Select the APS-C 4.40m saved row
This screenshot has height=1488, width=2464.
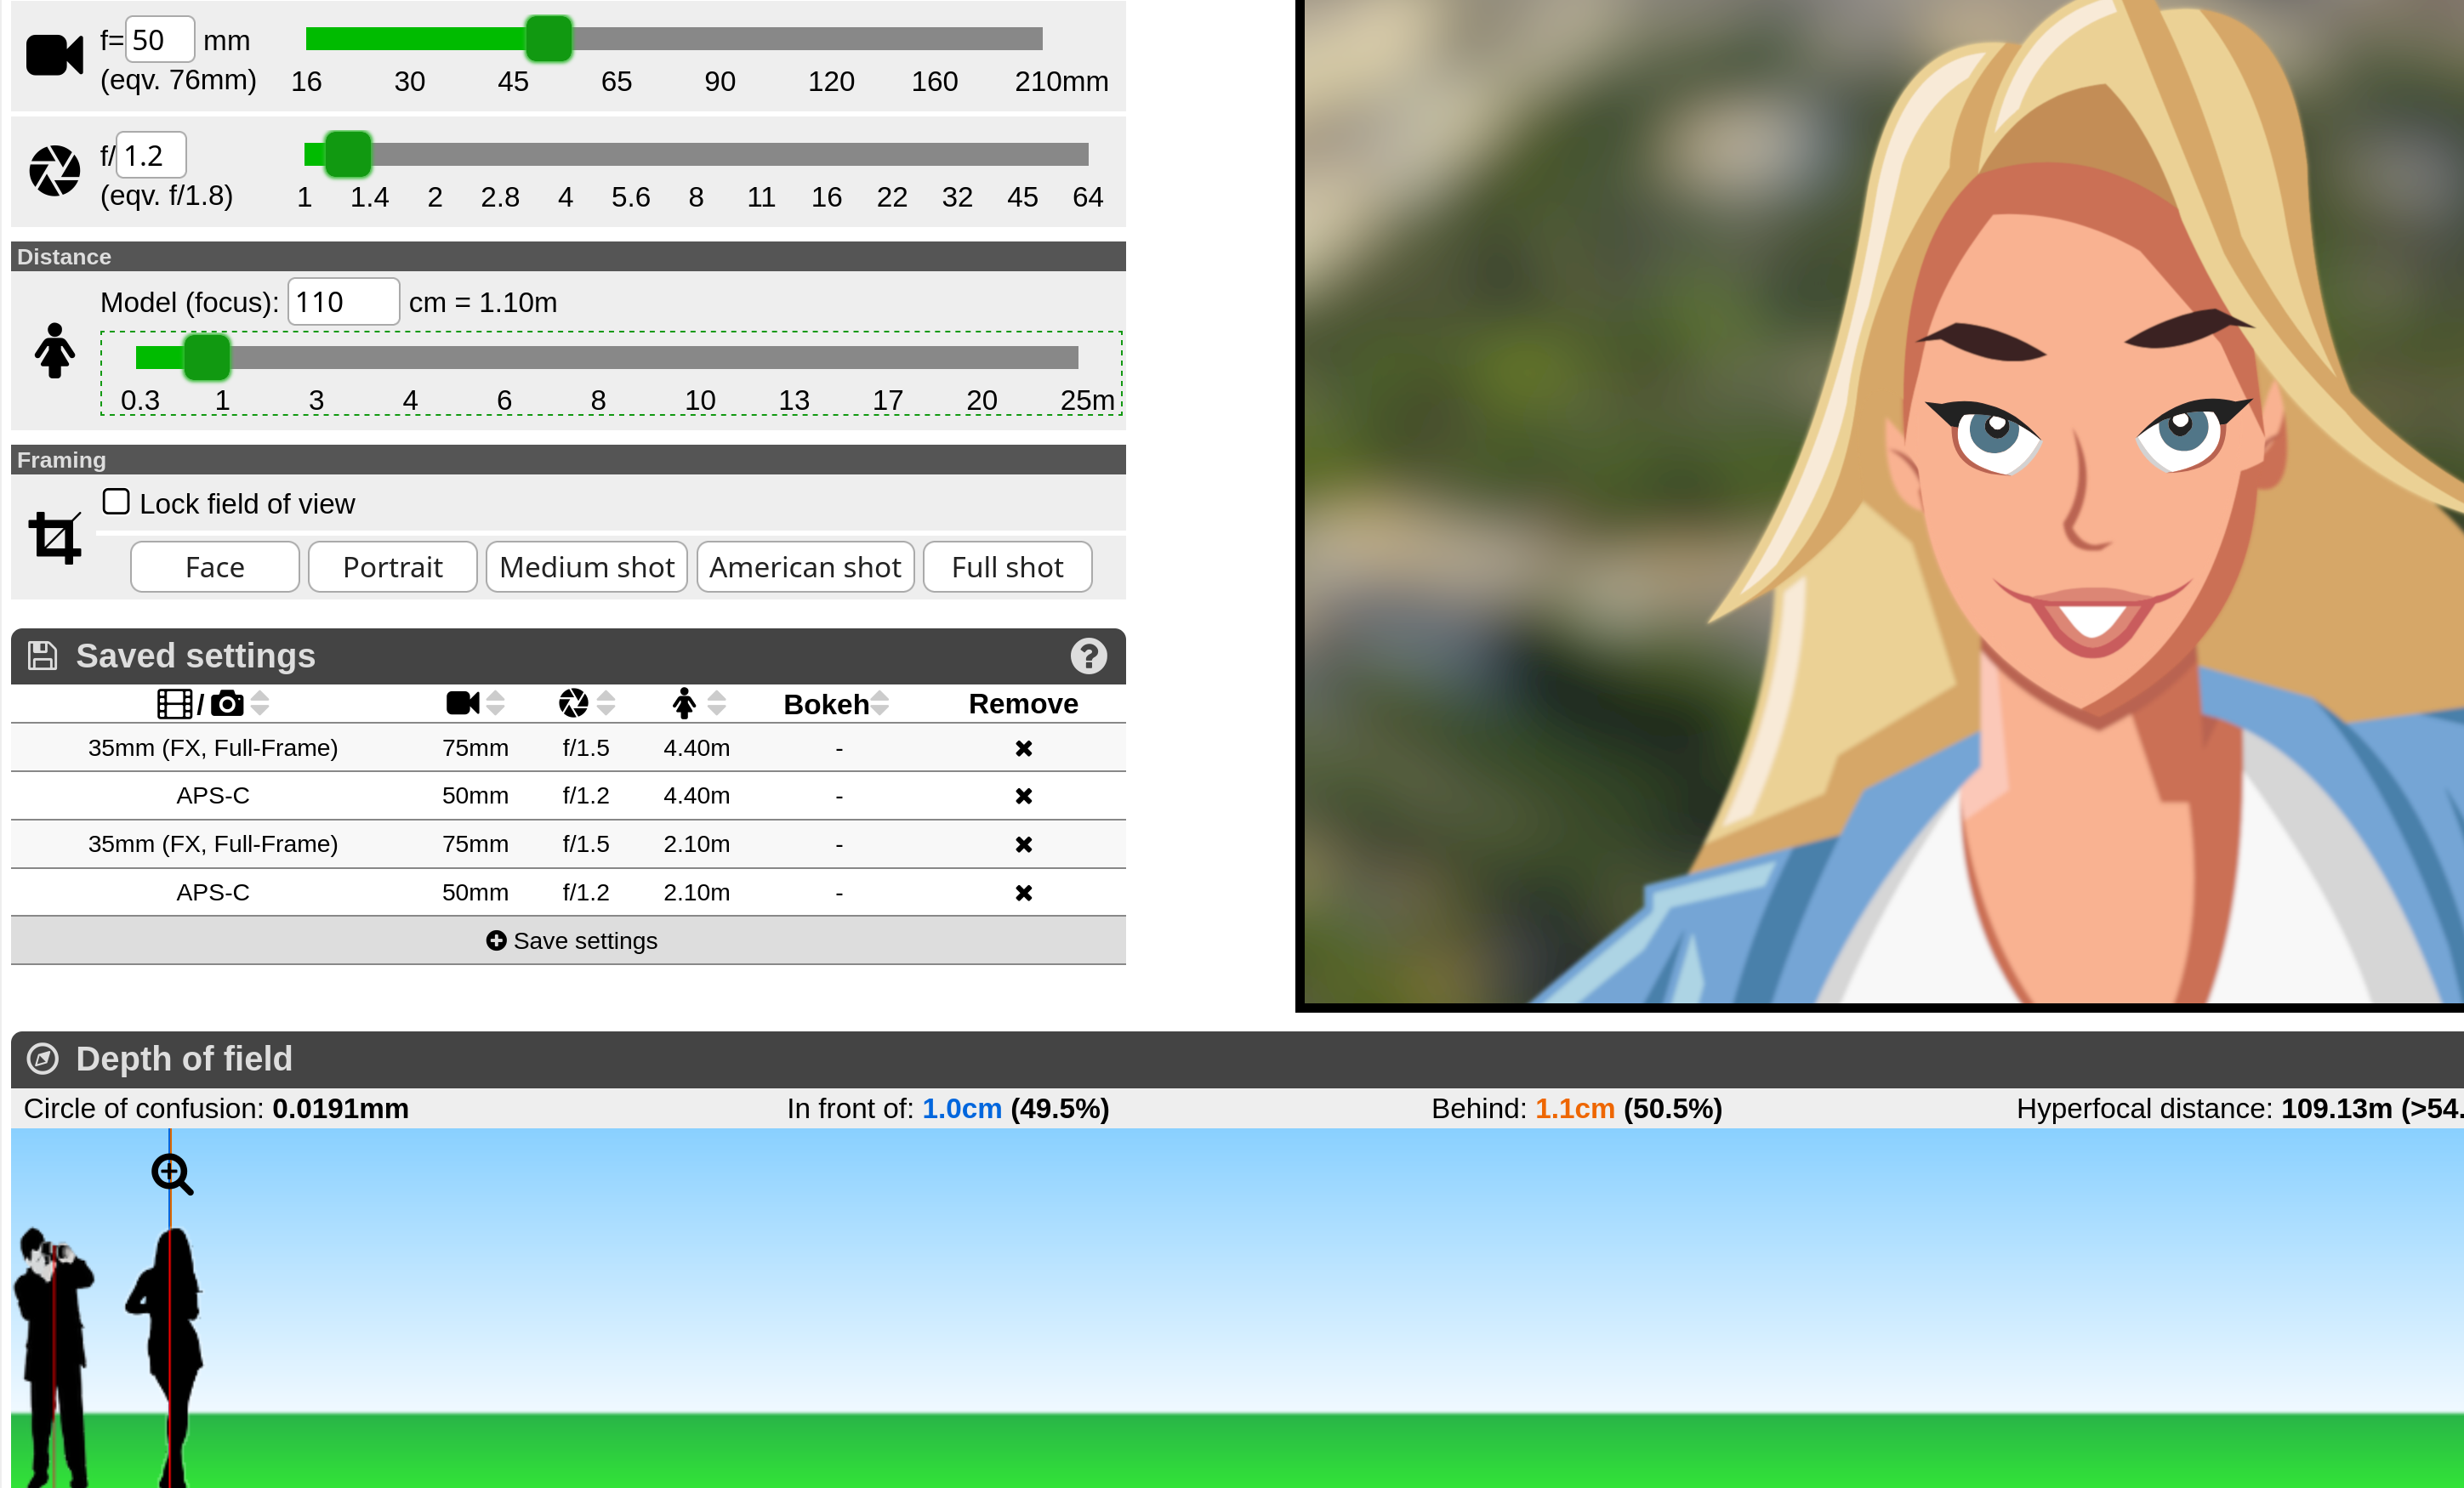(x=568, y=796)
